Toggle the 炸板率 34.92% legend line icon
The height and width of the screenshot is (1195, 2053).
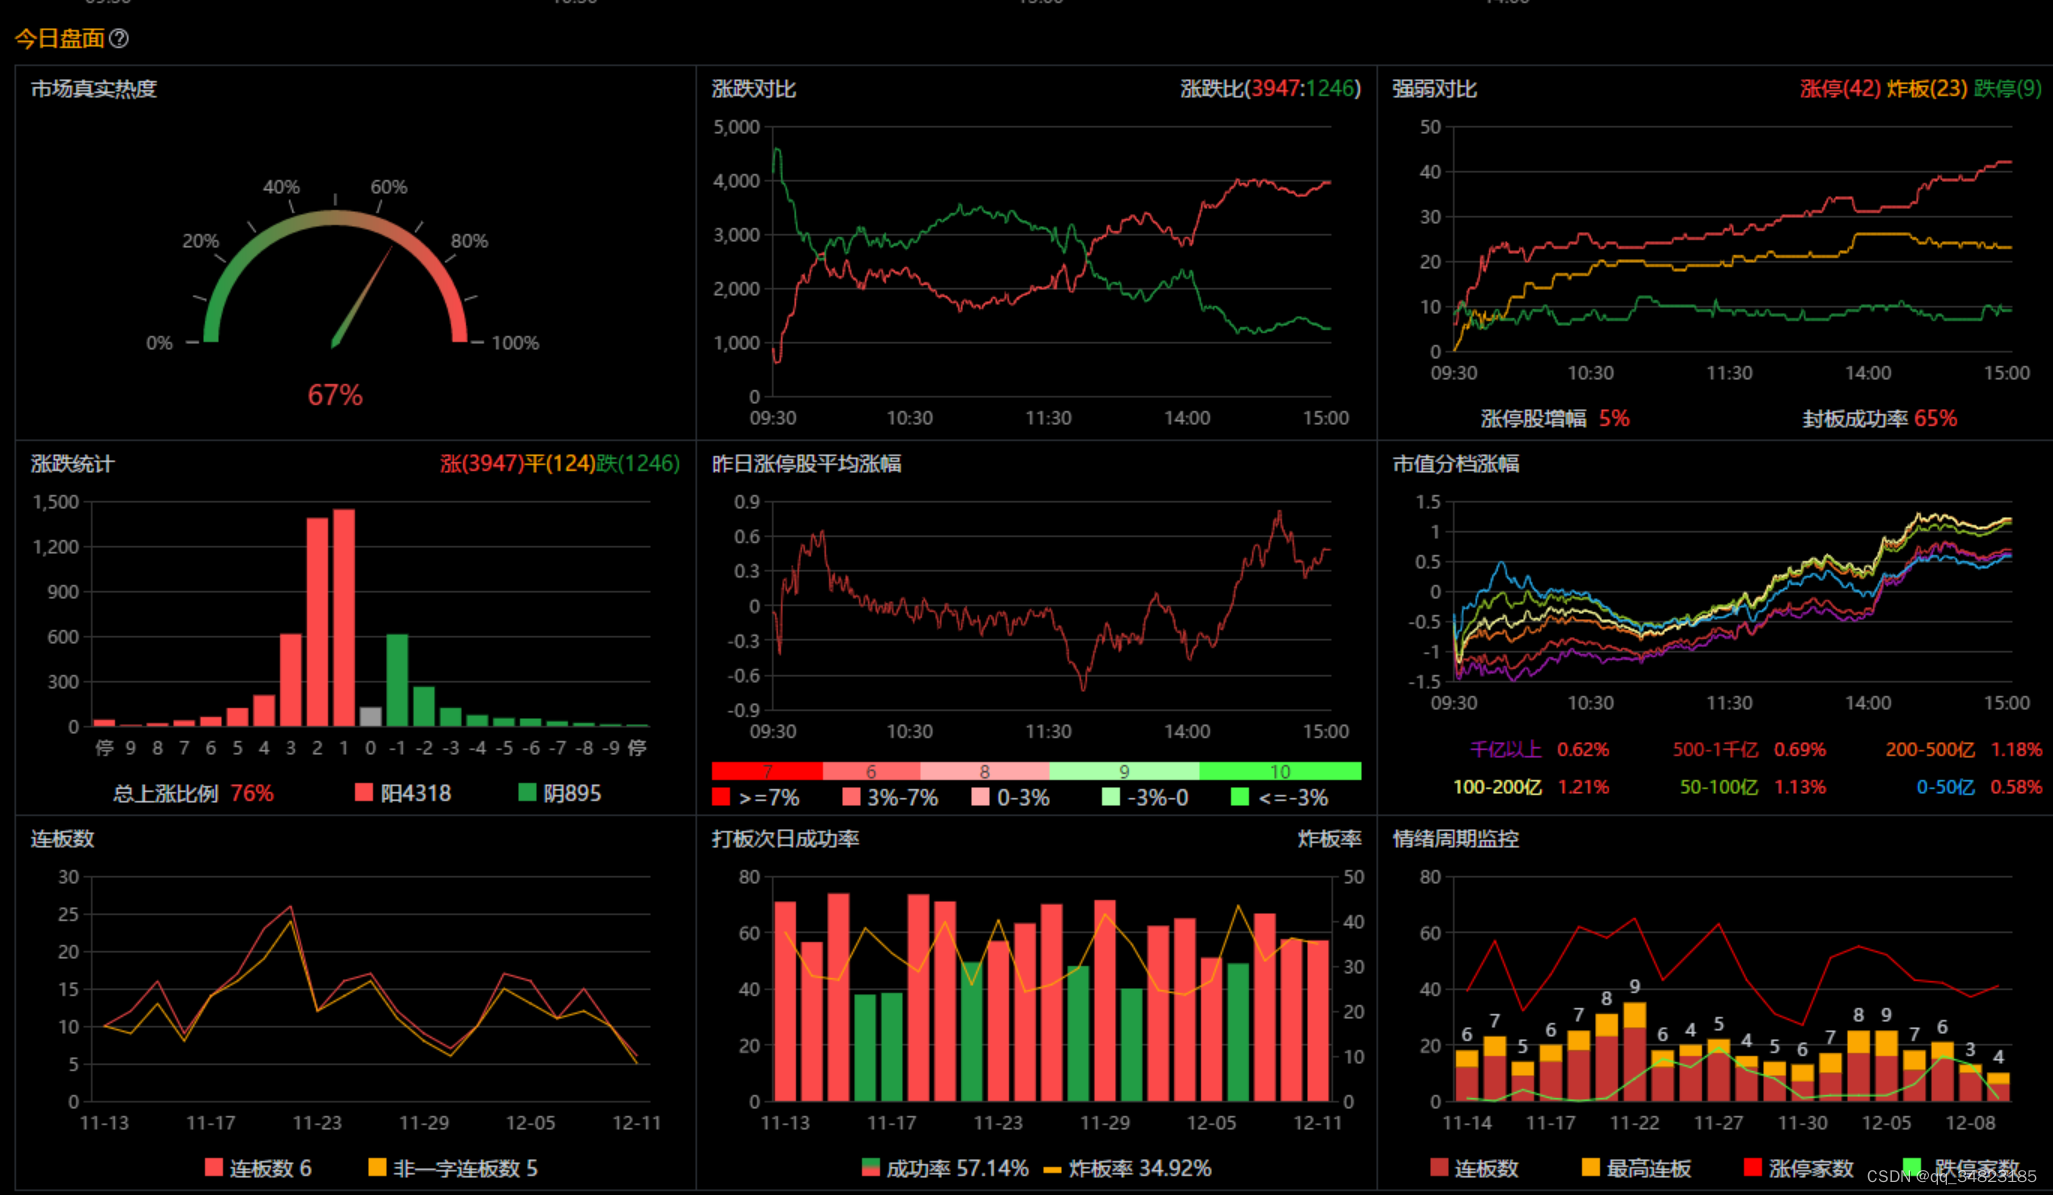(1052, 1169)
